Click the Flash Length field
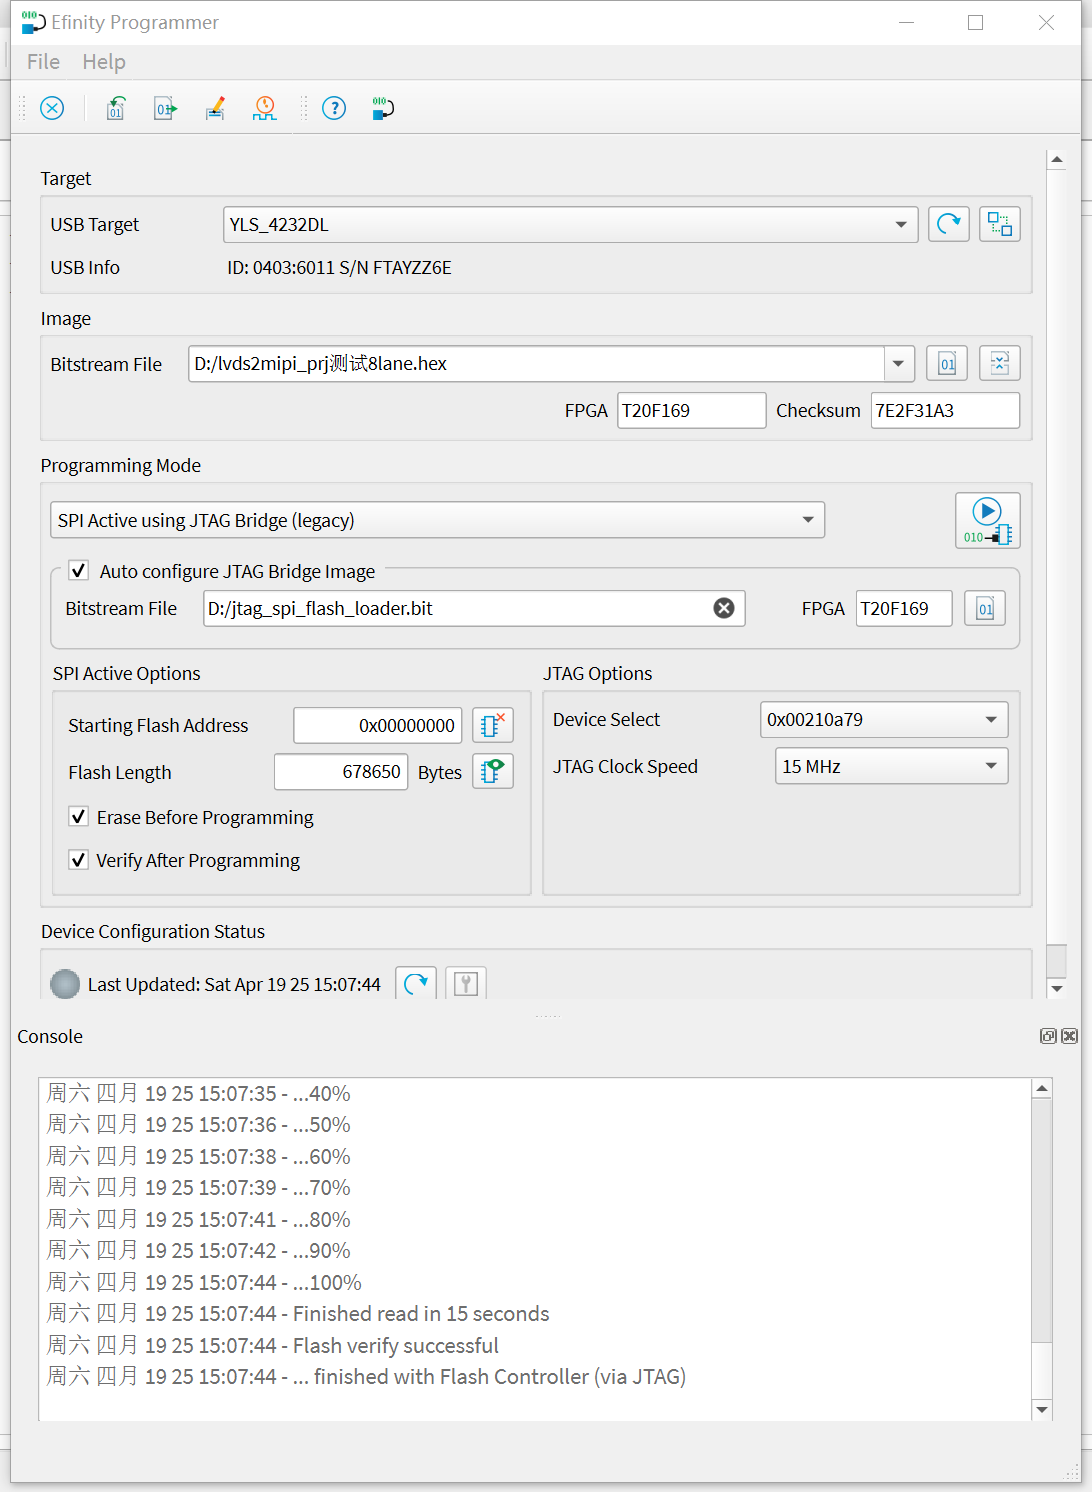Image resolution: width=1092 pixels, height=1492 pixels. [341, 771]
